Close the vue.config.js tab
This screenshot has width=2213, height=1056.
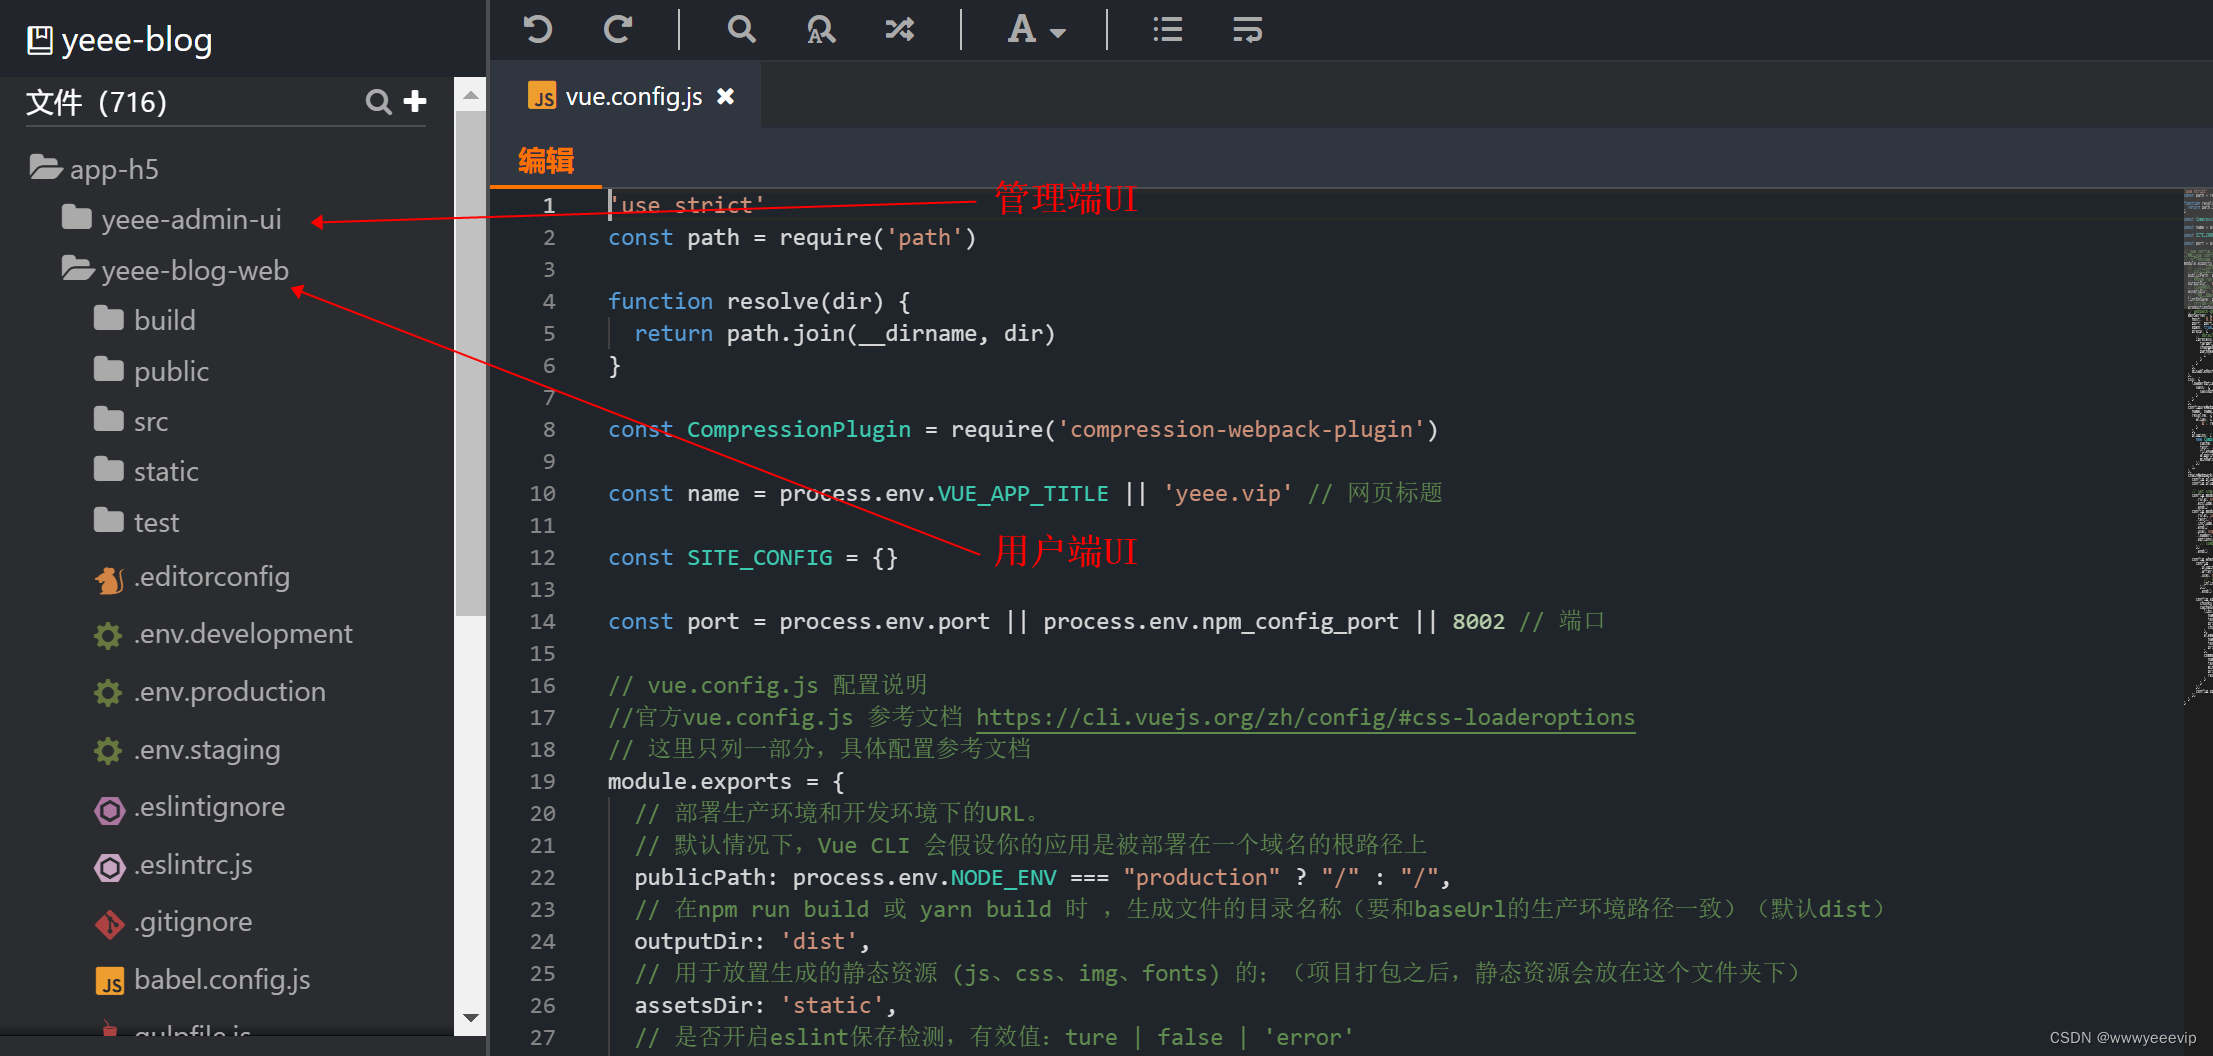726,96
